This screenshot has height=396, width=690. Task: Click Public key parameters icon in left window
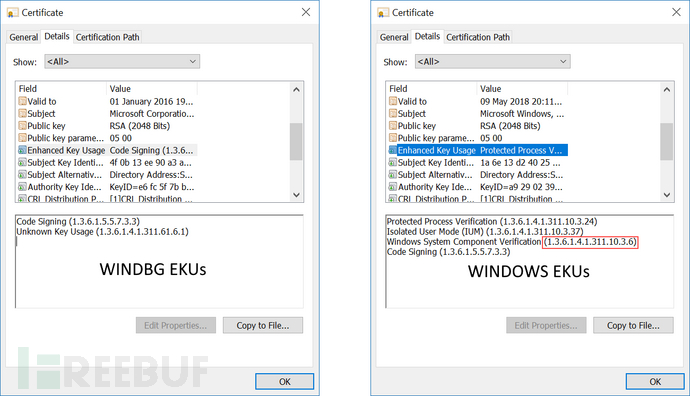point(22,138)
